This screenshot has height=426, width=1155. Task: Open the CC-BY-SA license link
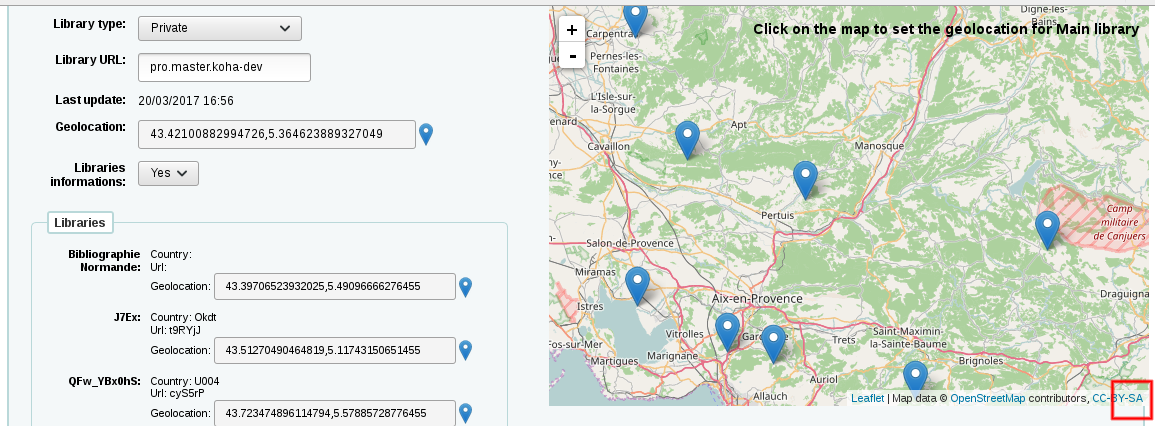tap(1118, 398)
